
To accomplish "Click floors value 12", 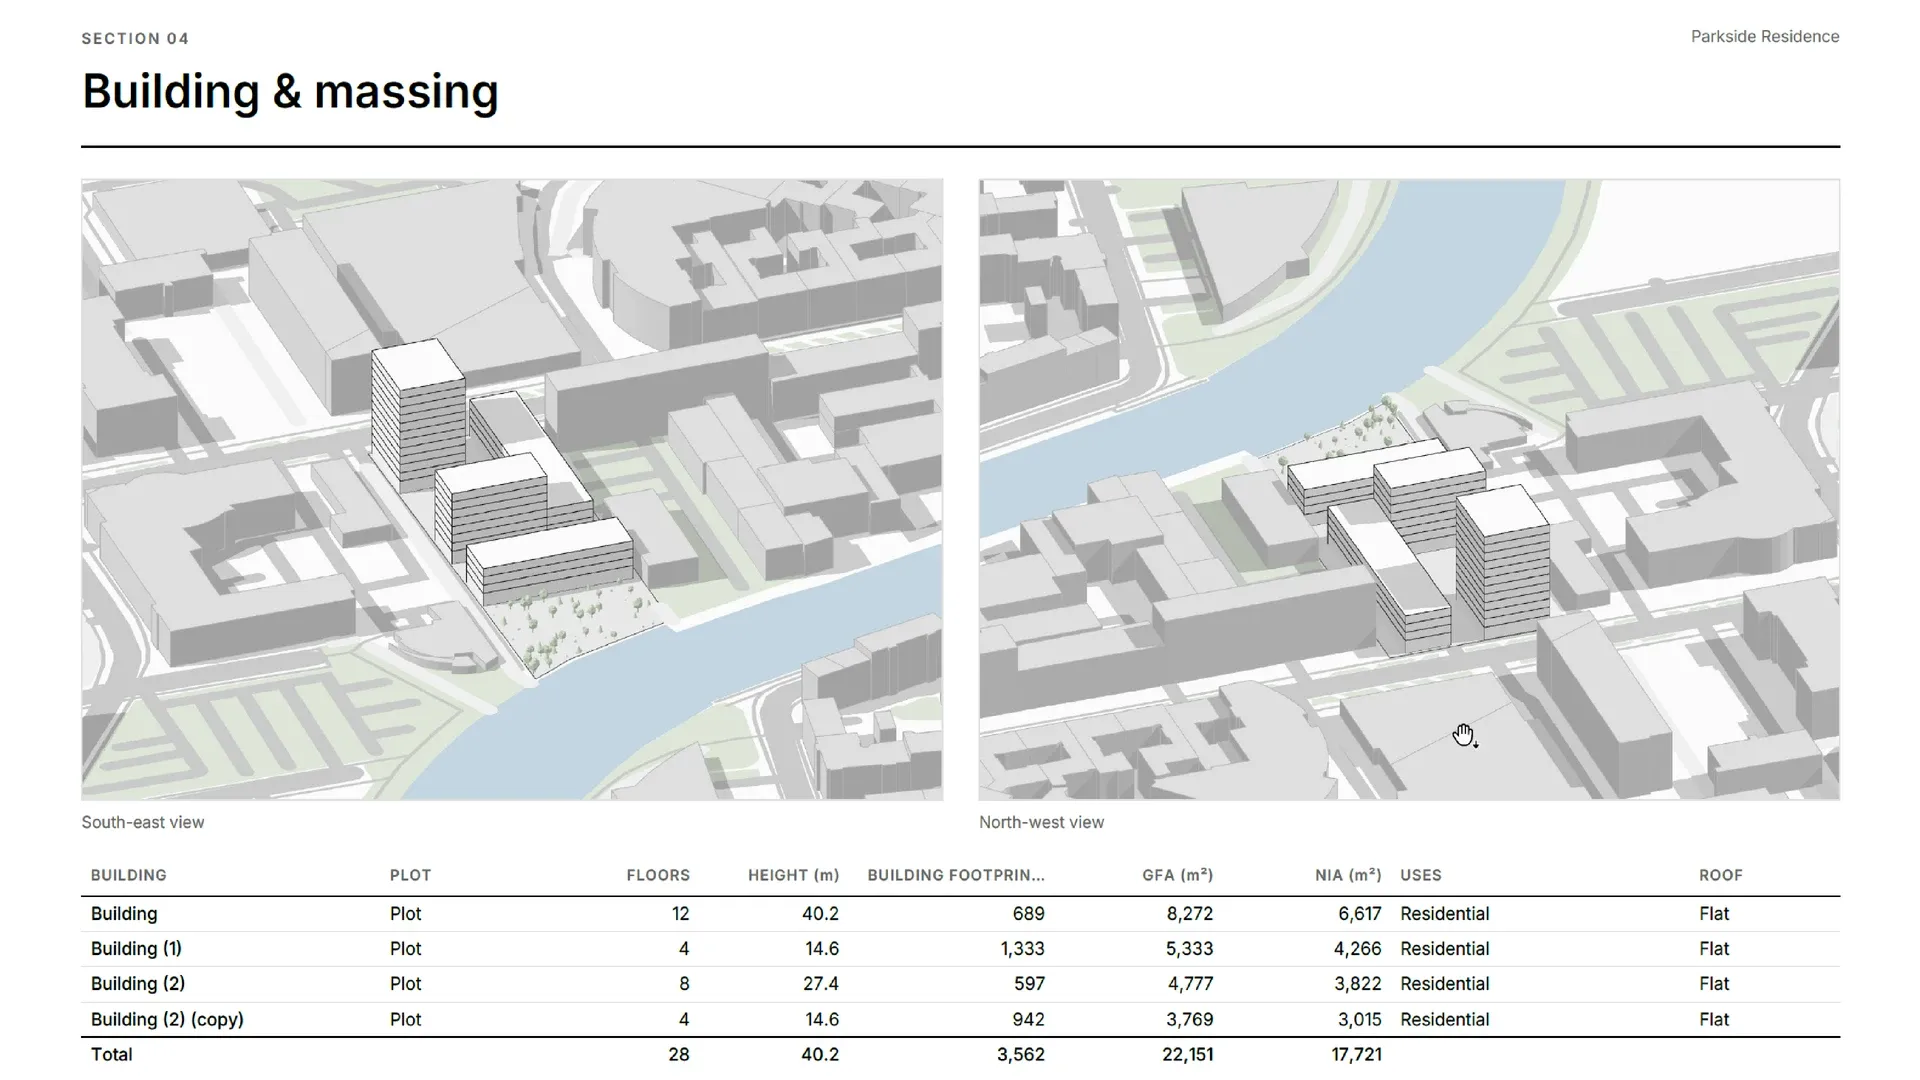I will click(681, 914).
